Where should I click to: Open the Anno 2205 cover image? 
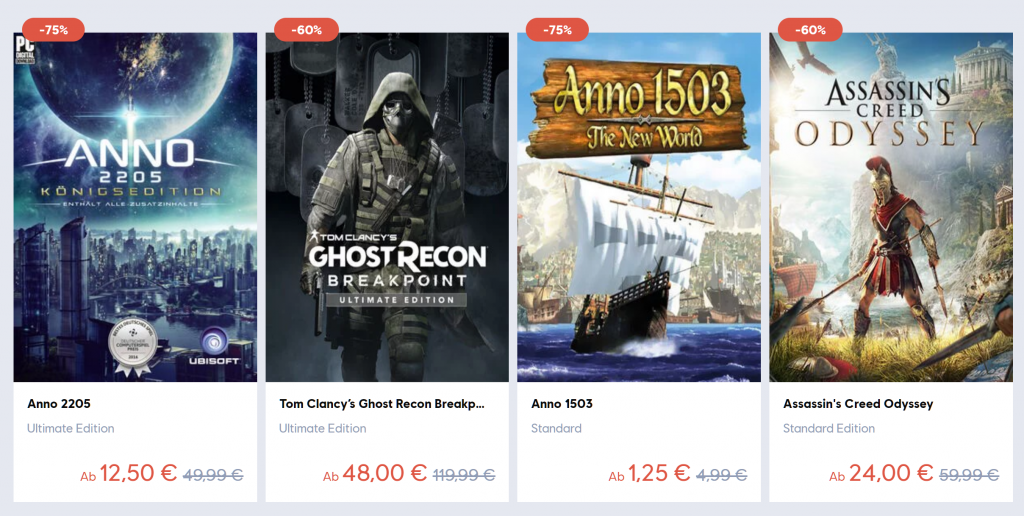135,207
